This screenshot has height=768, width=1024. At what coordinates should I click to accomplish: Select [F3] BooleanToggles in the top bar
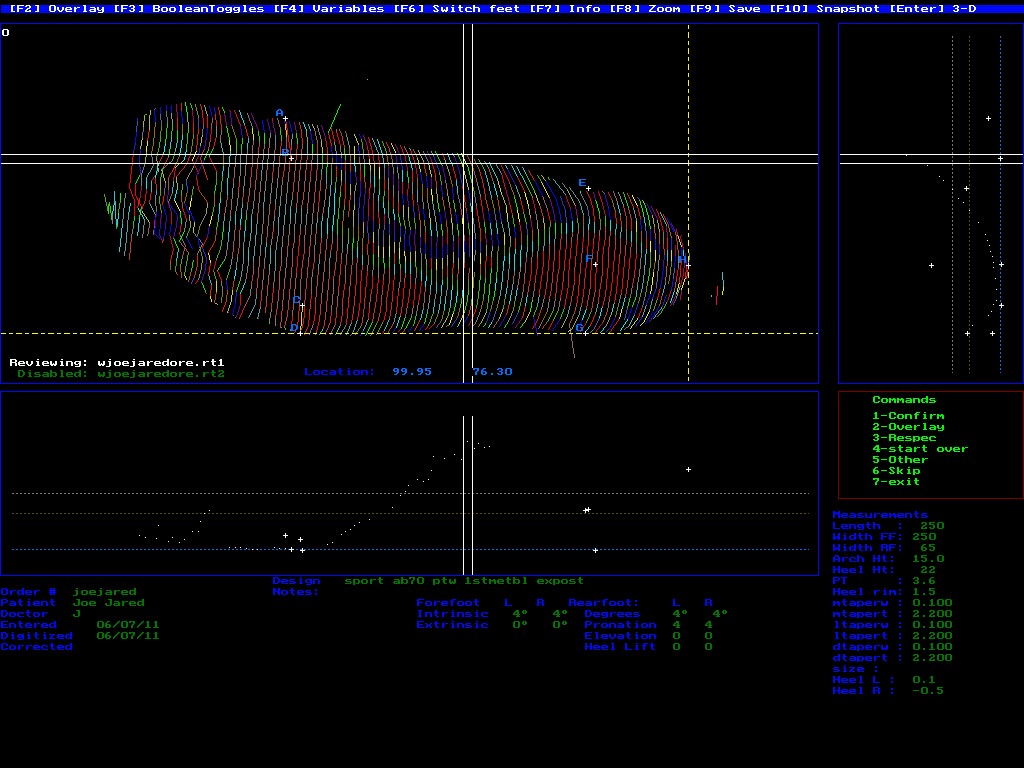(189, 8)
